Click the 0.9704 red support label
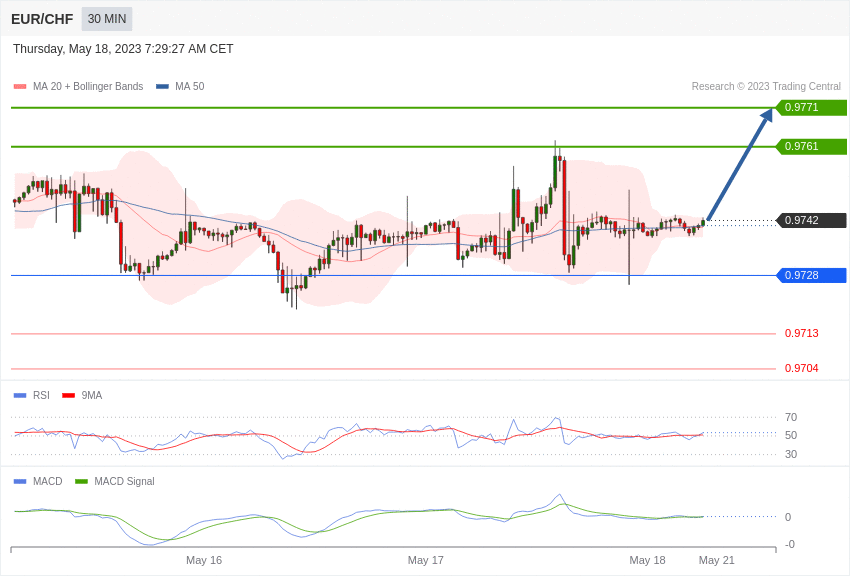The image size is (850, 576). pos(802,368)
